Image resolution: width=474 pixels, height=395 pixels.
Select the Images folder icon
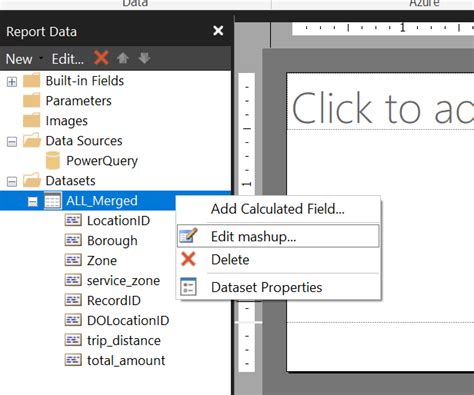click(32, 120)
